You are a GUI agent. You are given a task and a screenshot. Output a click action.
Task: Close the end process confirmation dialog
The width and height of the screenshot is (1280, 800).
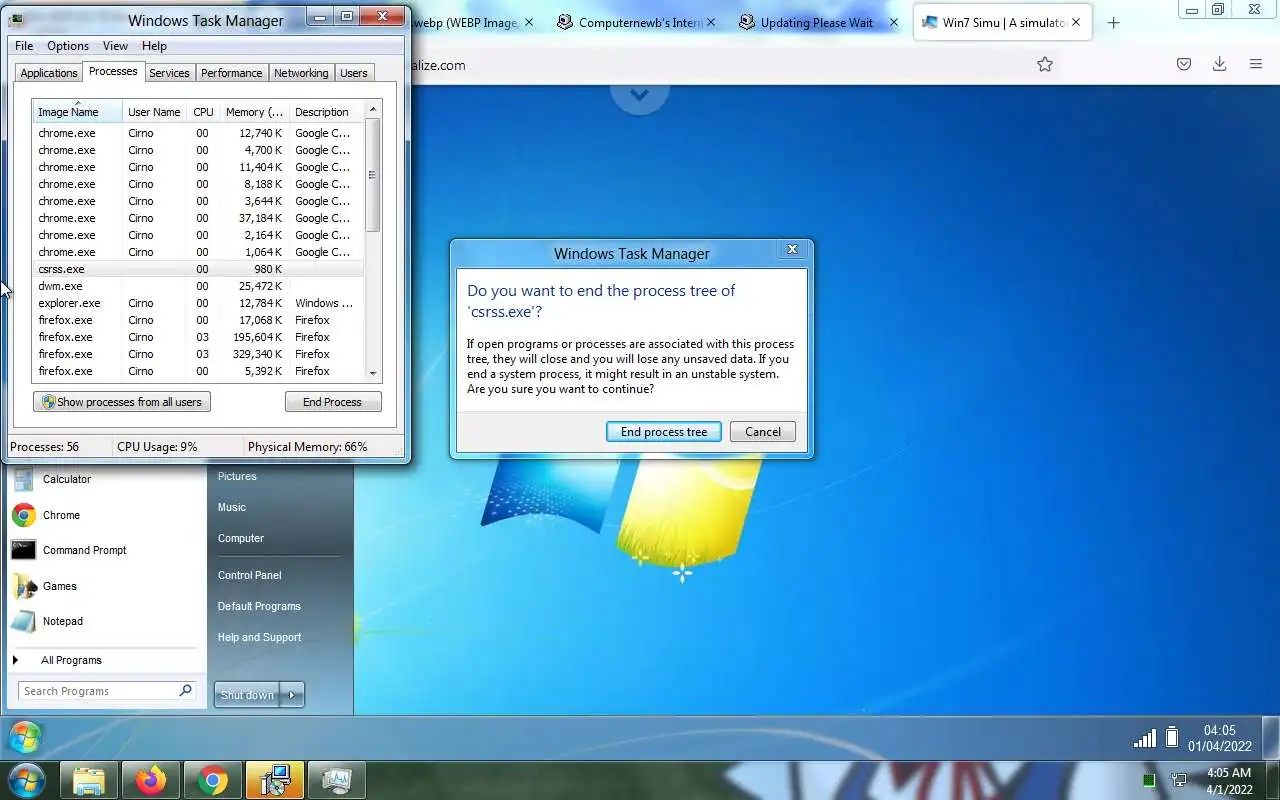click(792, 249)
